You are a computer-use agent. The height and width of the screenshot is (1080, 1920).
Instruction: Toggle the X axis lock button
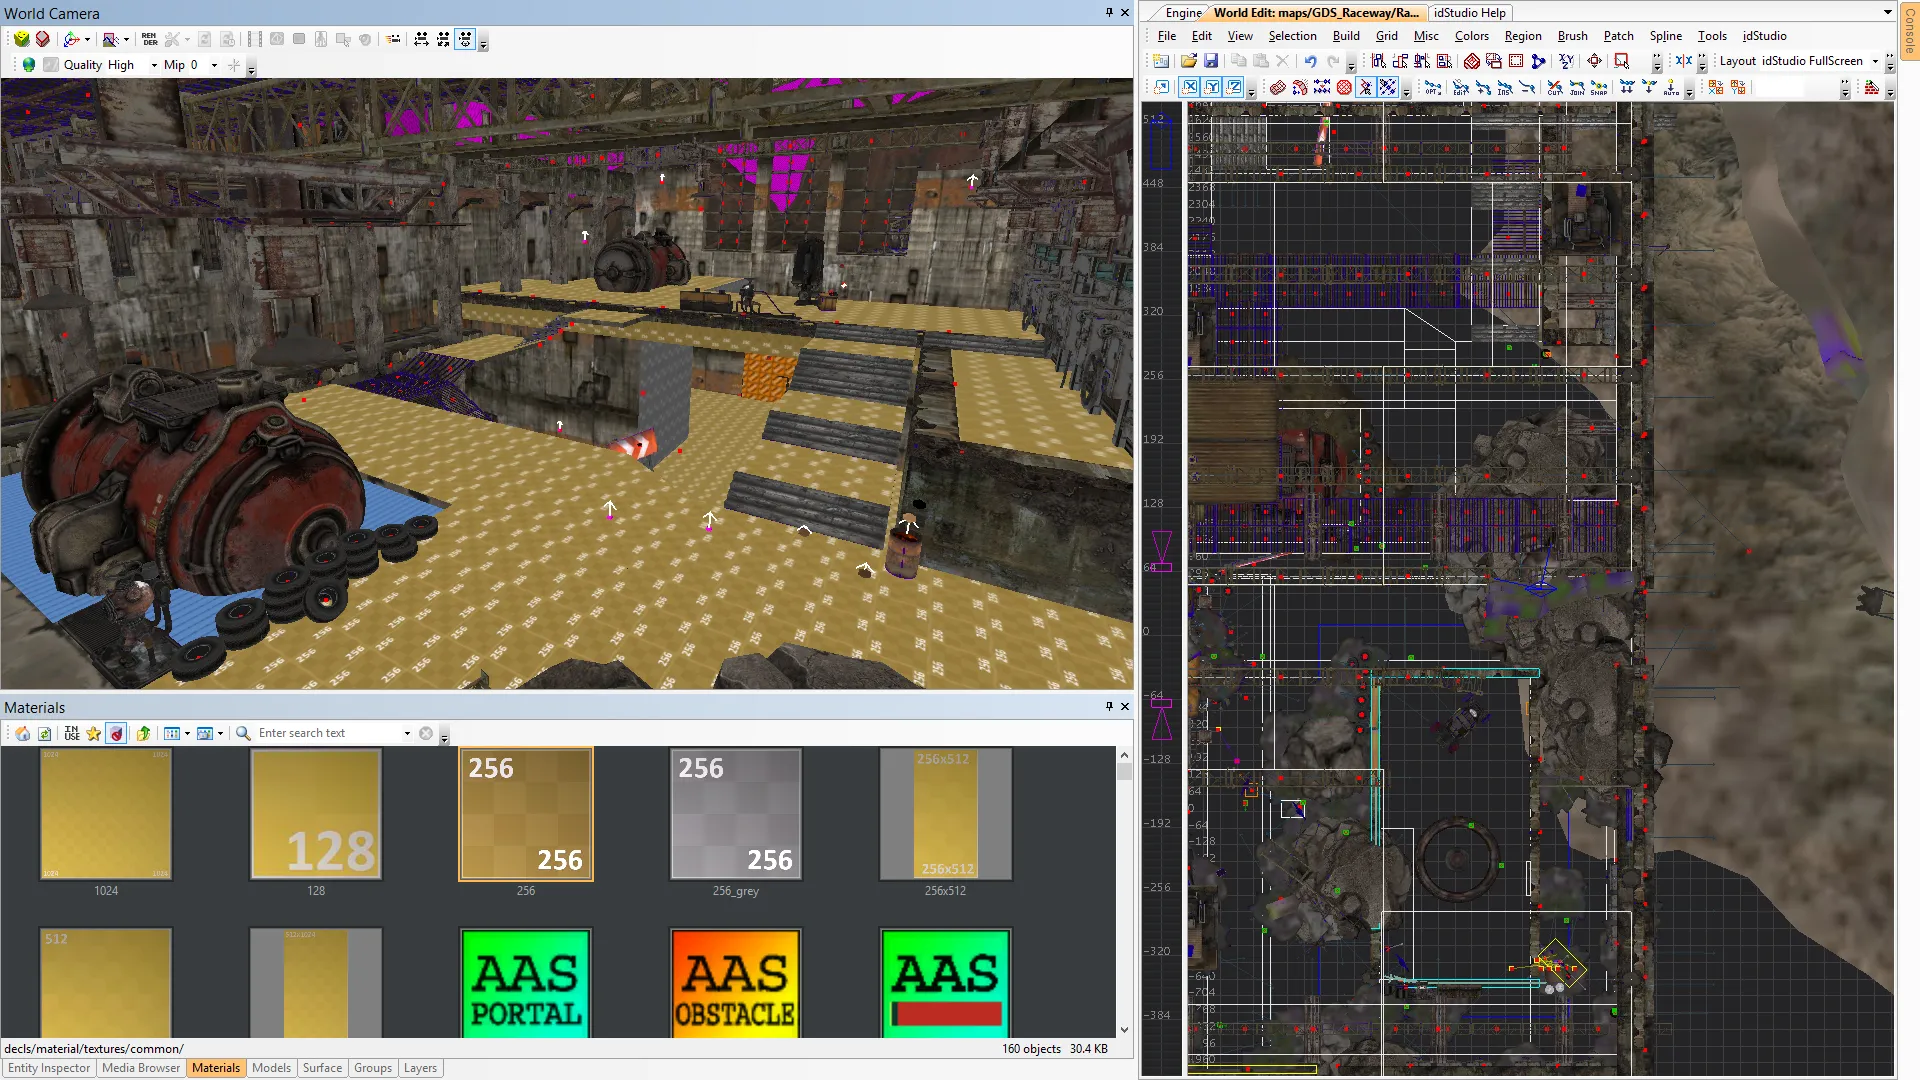1190,87
